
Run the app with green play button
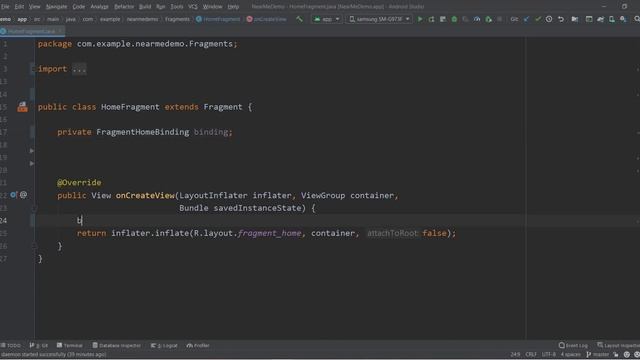[x=420, y=19]
